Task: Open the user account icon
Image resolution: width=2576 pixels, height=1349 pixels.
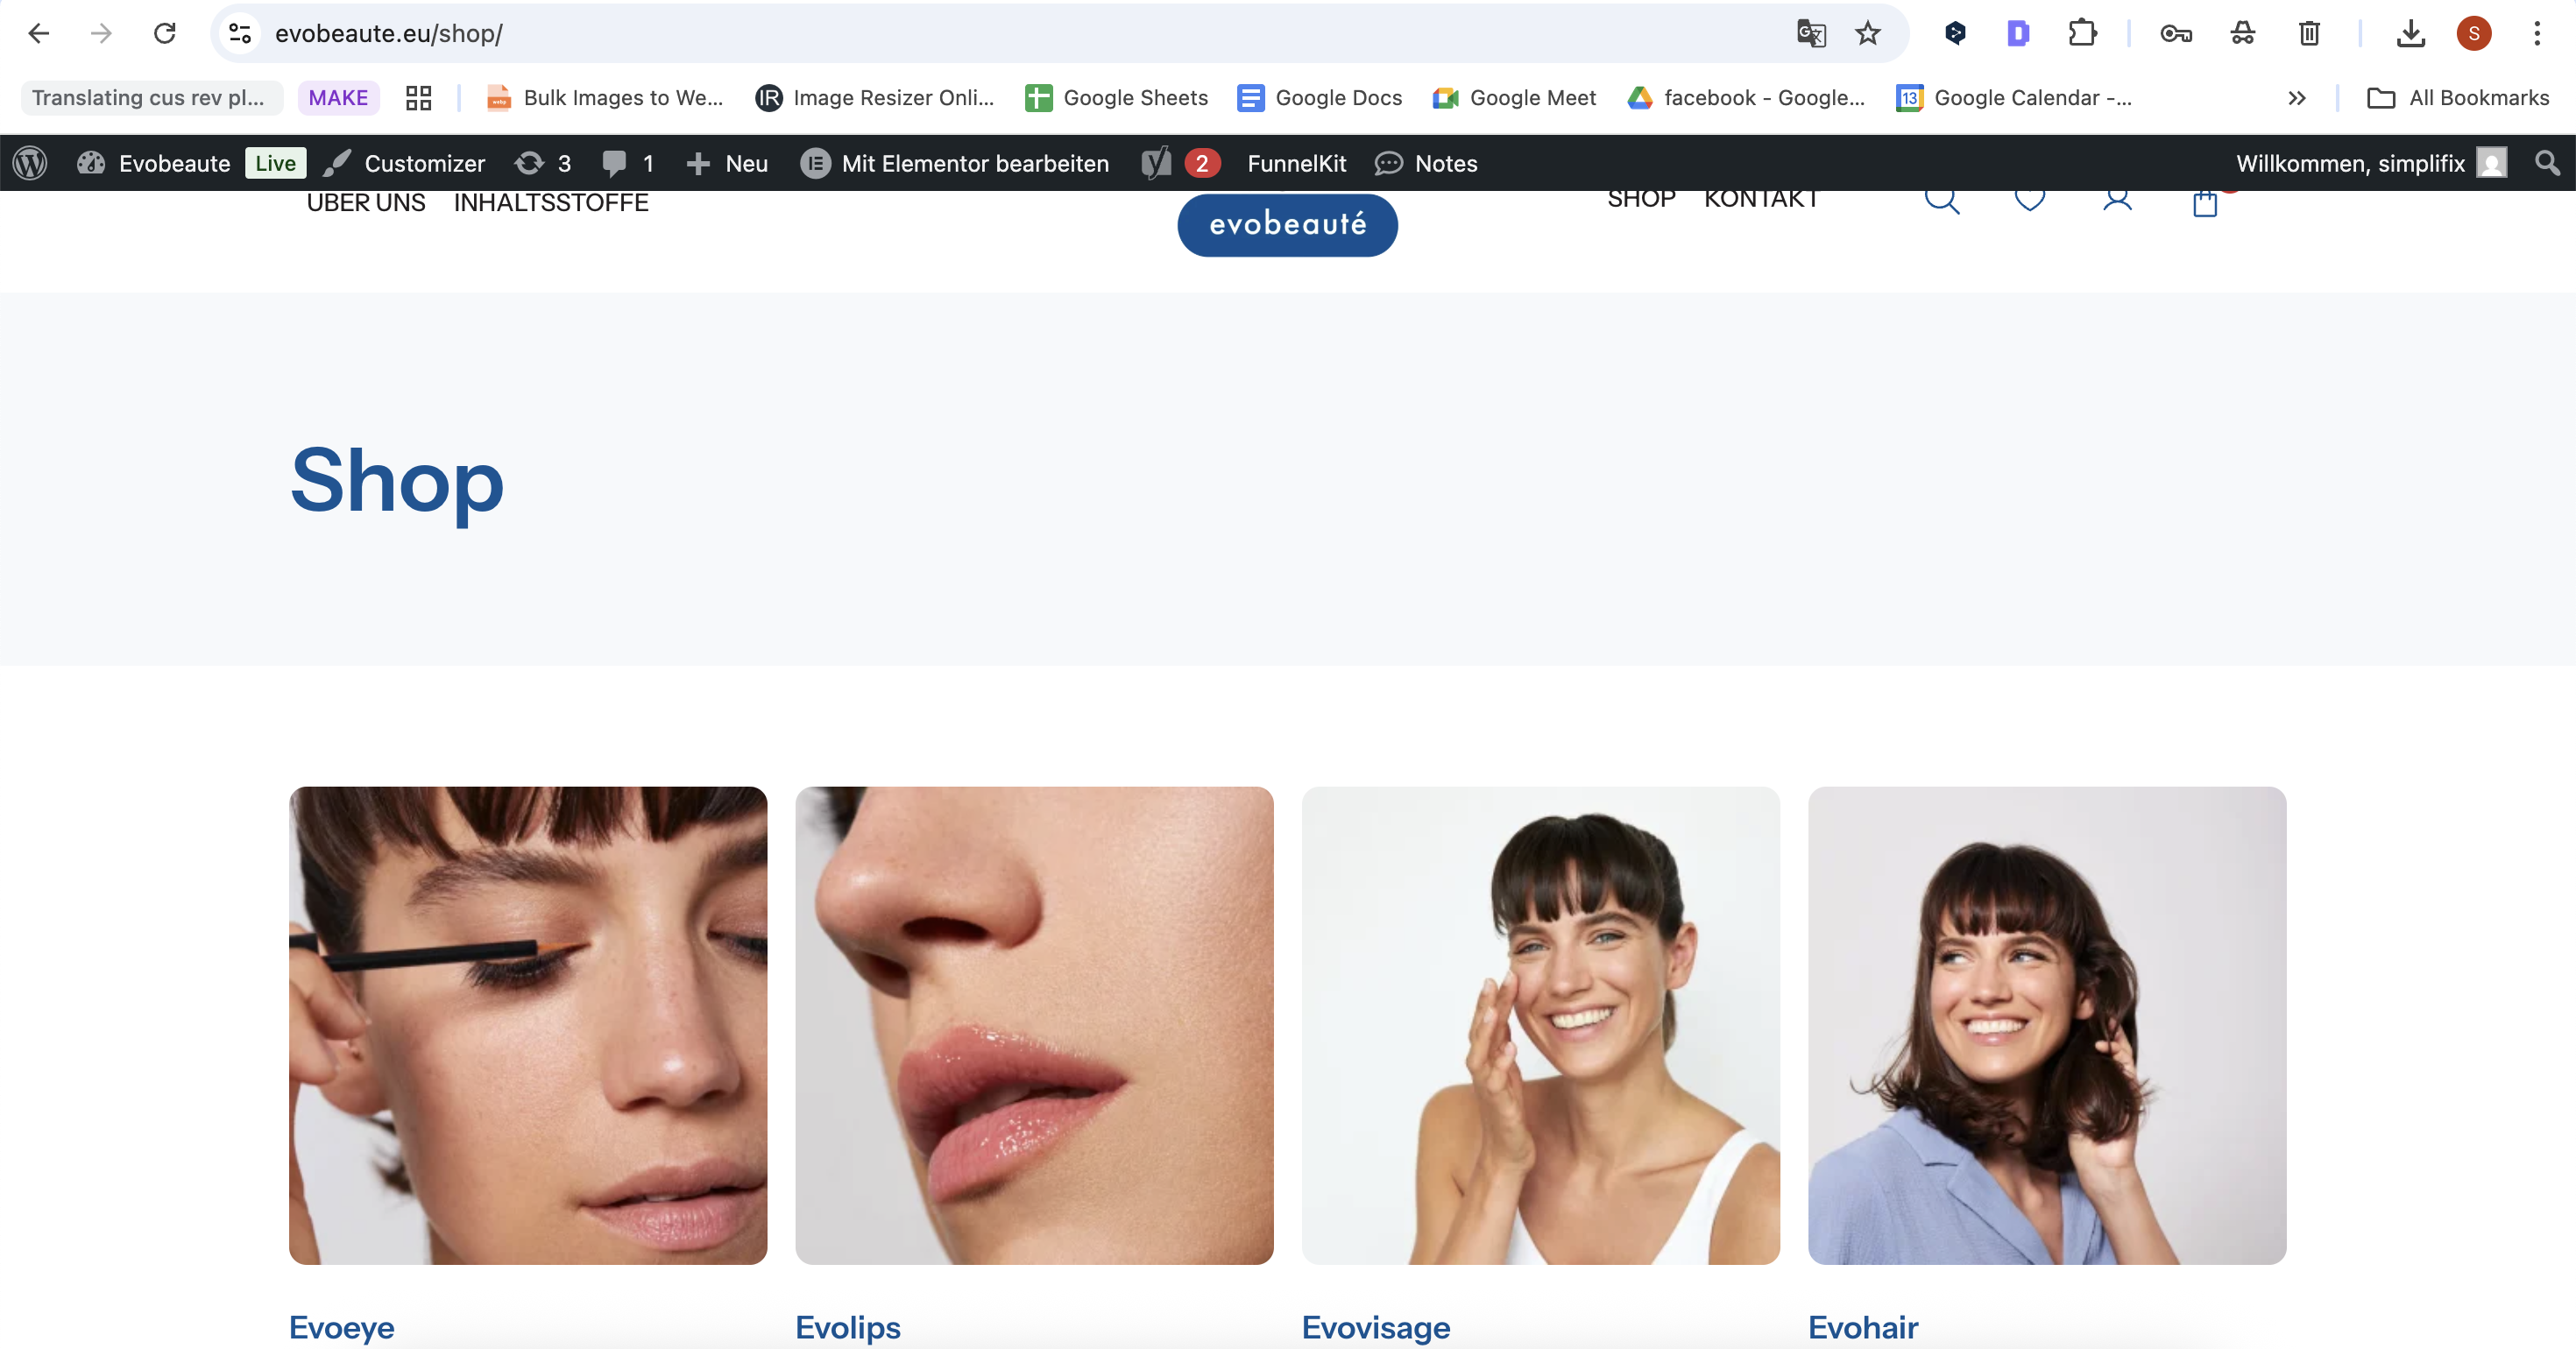Action: click(x=2117, y=202)
